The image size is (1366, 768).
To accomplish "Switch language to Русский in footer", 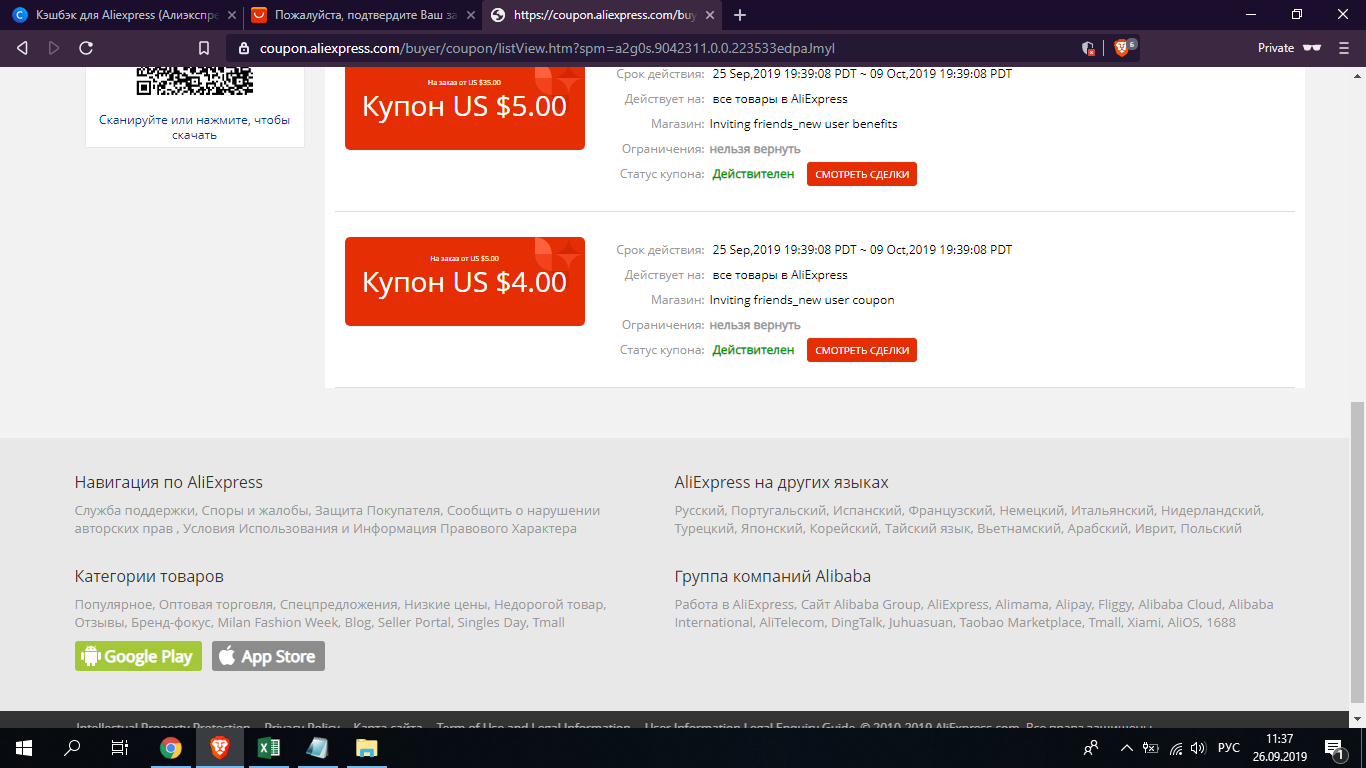I will 699,510.
